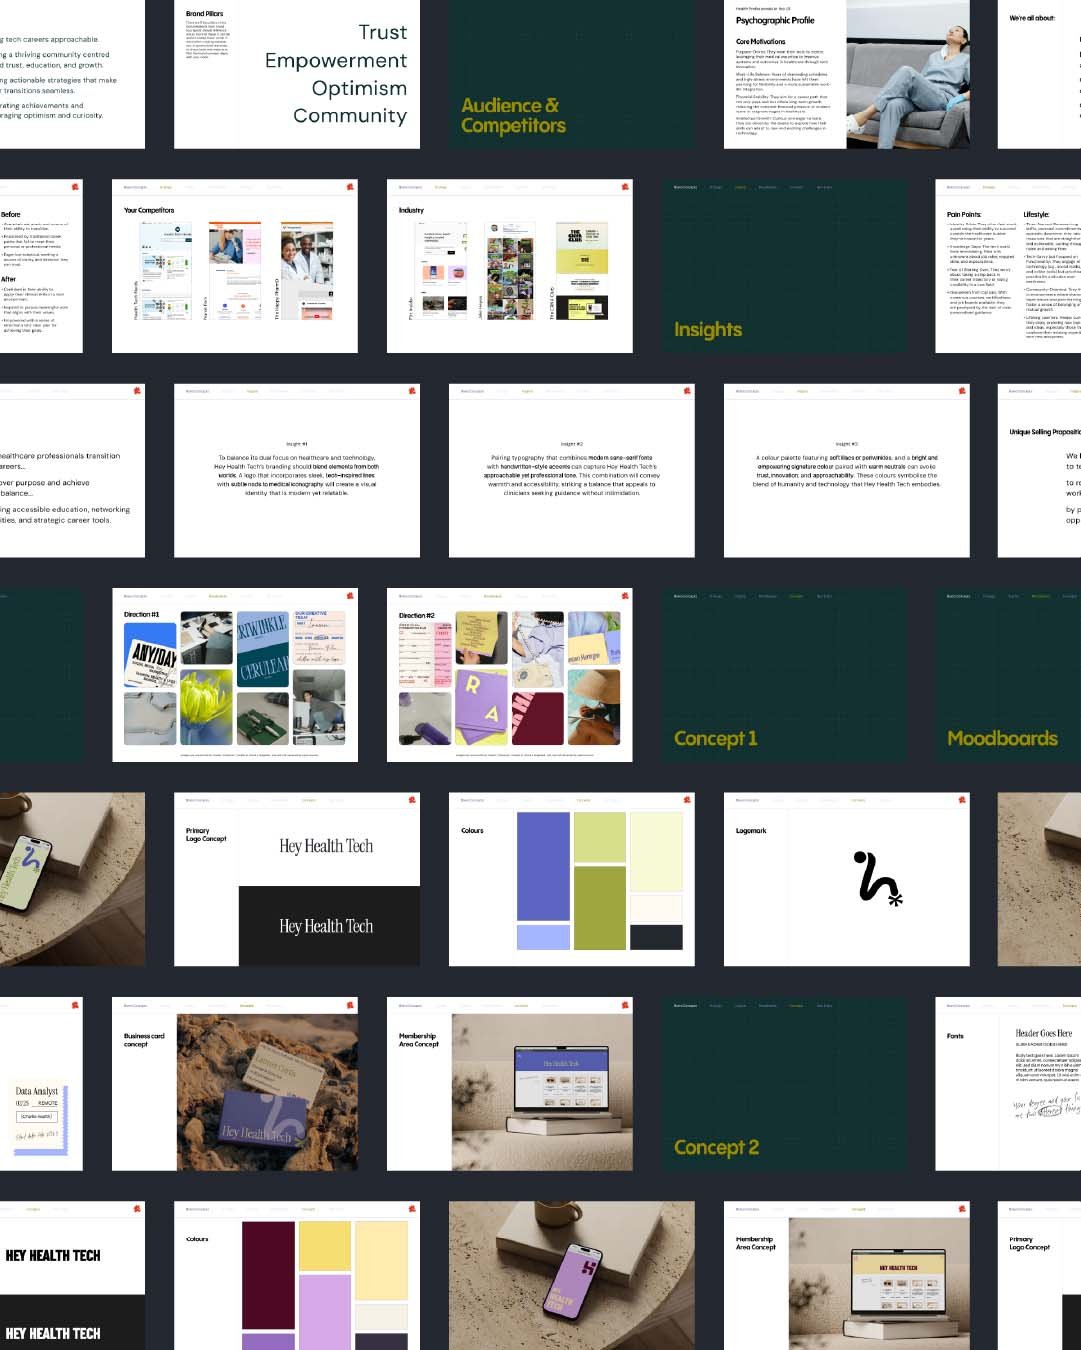The height and width of the screenshot is (1350, 1081).
Task: Click the photo grid profile screenshot on the Industry slide
Action: (510, 271)
